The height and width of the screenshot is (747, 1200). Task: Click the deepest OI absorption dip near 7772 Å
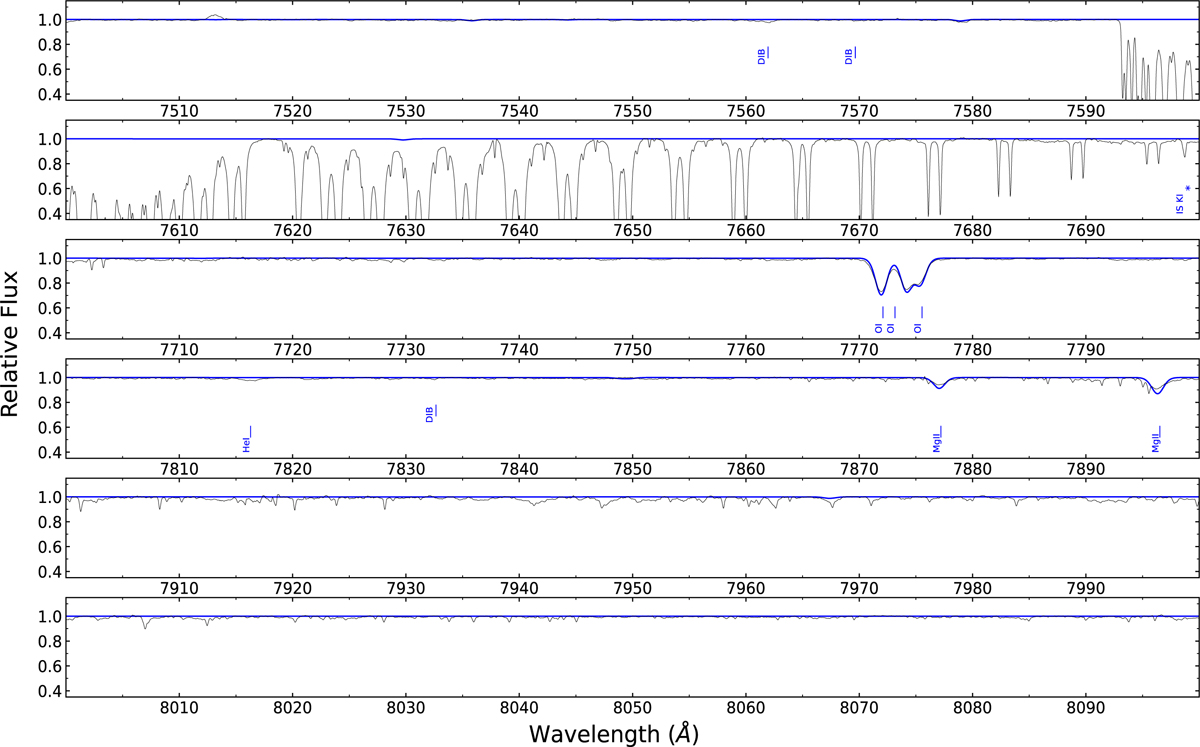[880, 293]
